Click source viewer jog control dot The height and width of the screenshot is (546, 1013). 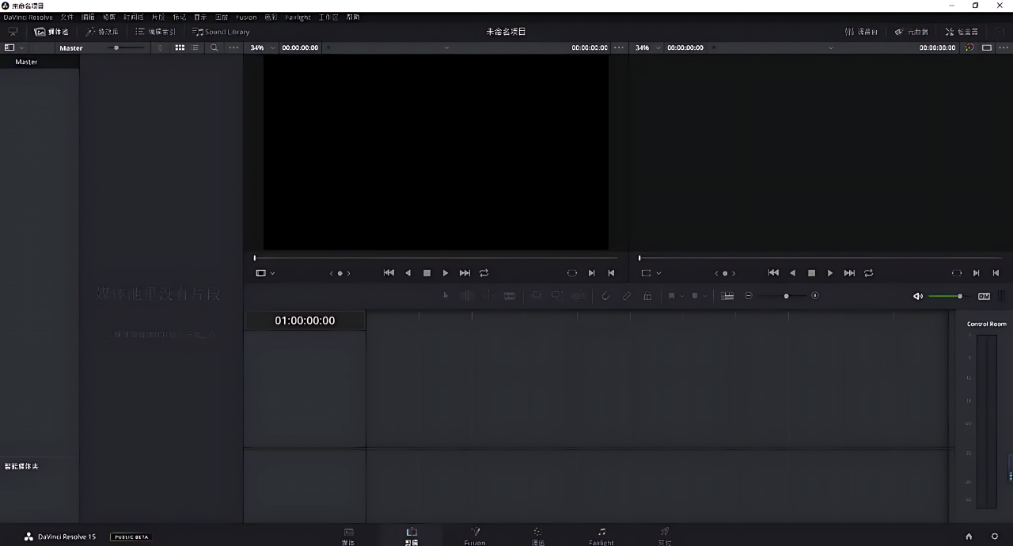340,273
